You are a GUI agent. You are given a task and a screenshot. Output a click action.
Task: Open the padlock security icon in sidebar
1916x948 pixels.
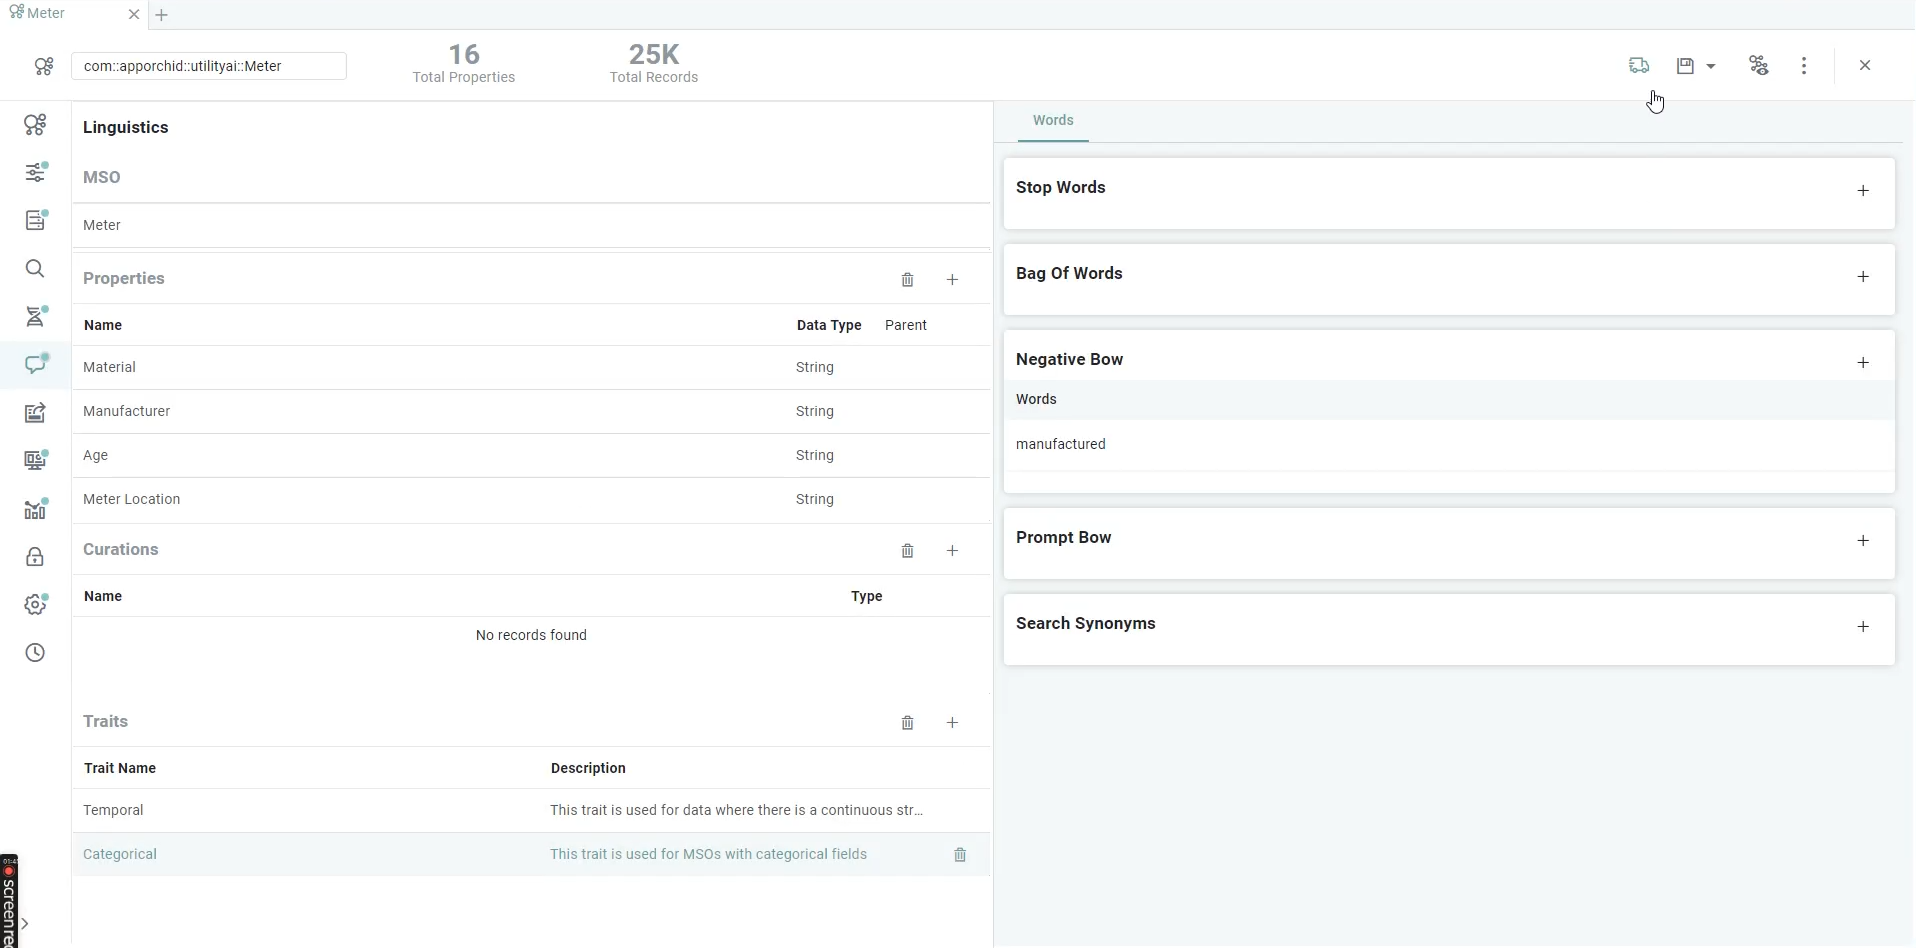[x=36, y=557]
